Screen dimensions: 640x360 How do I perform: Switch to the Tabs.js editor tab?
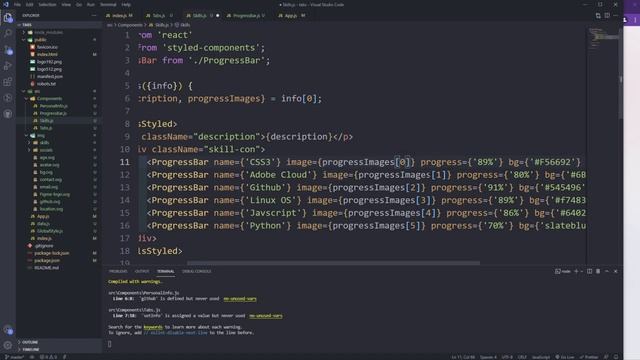tap(159, 16)
